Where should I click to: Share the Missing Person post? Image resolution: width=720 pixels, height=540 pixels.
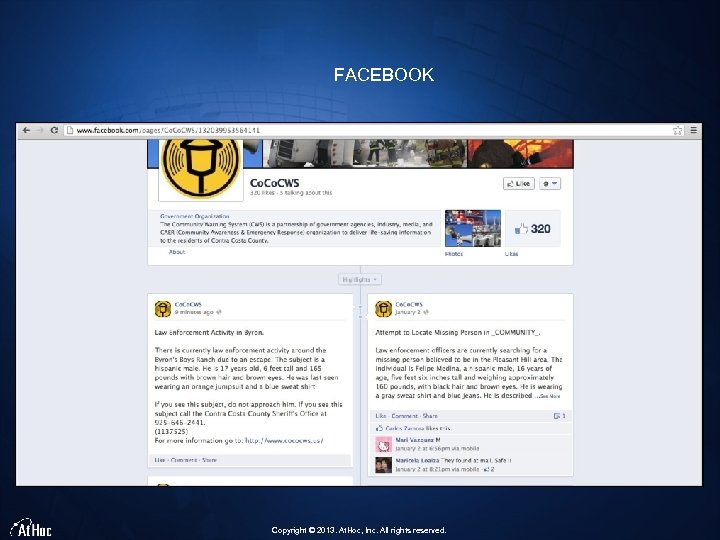point(430,416)
